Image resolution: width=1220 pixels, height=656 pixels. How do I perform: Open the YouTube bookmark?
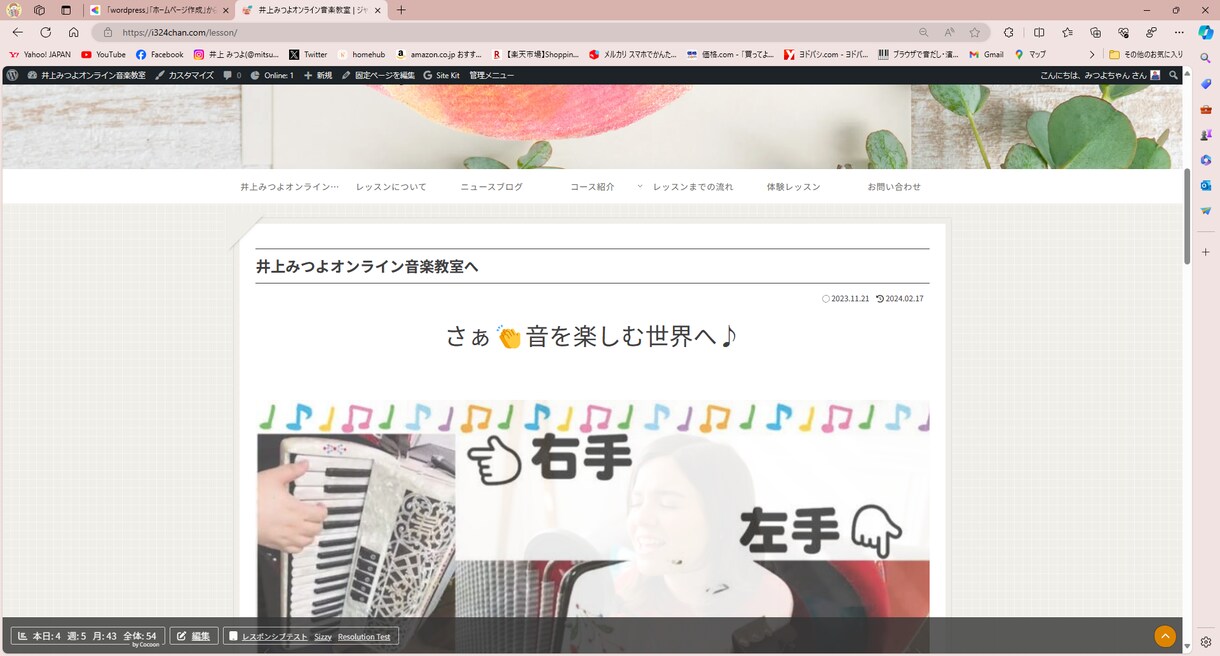[x=103, y=54]
